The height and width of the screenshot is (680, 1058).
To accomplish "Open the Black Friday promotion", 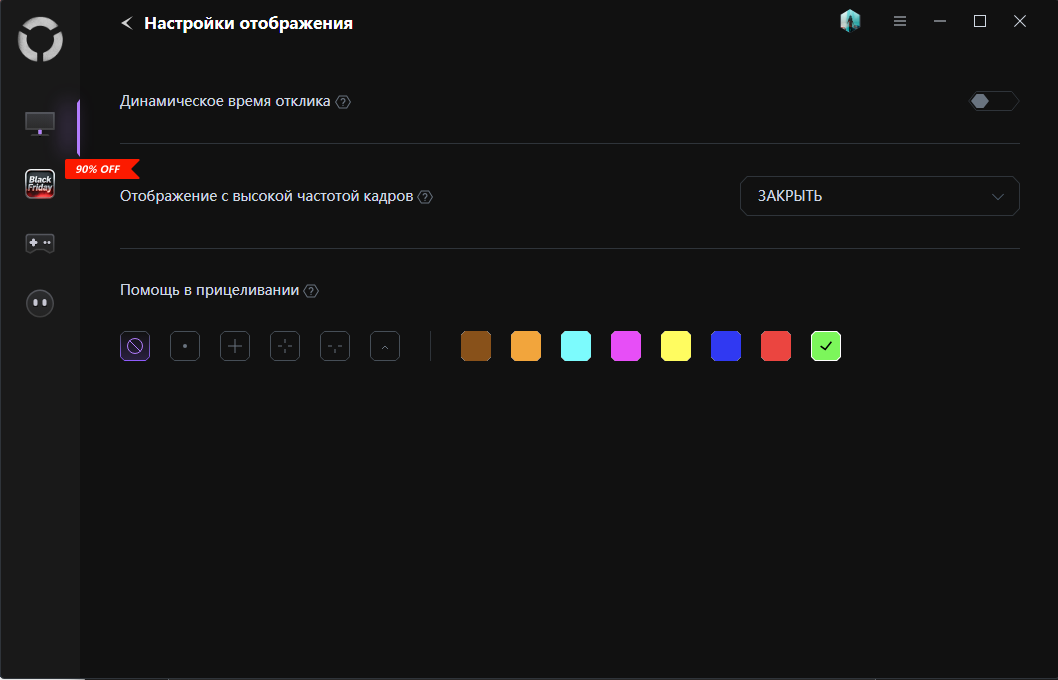I will tap(40, 183).
